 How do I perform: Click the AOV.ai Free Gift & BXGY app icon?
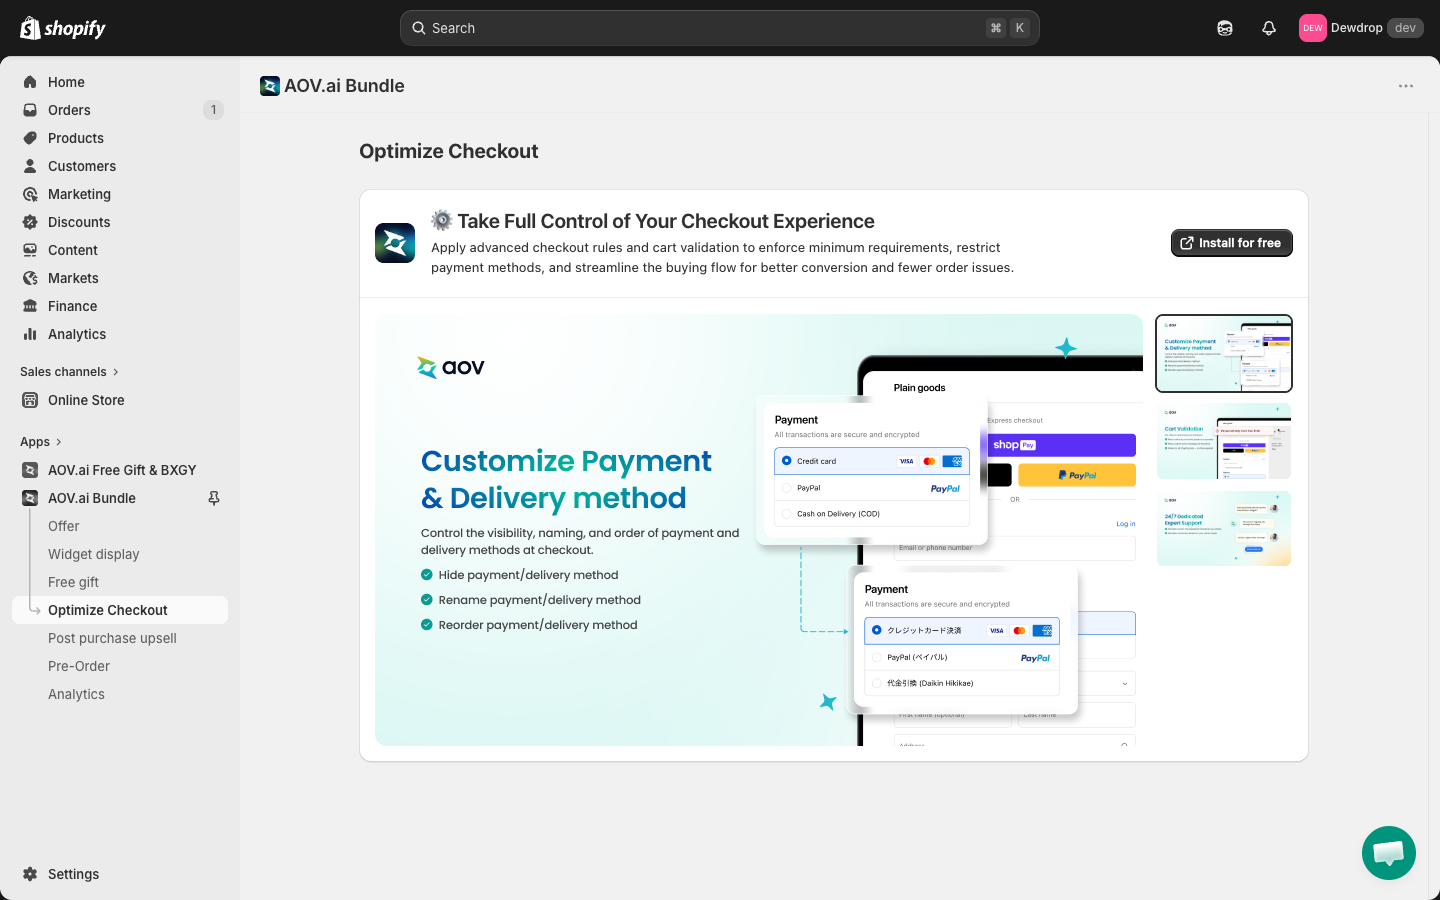pyautogui.click(x=30, y=470)
